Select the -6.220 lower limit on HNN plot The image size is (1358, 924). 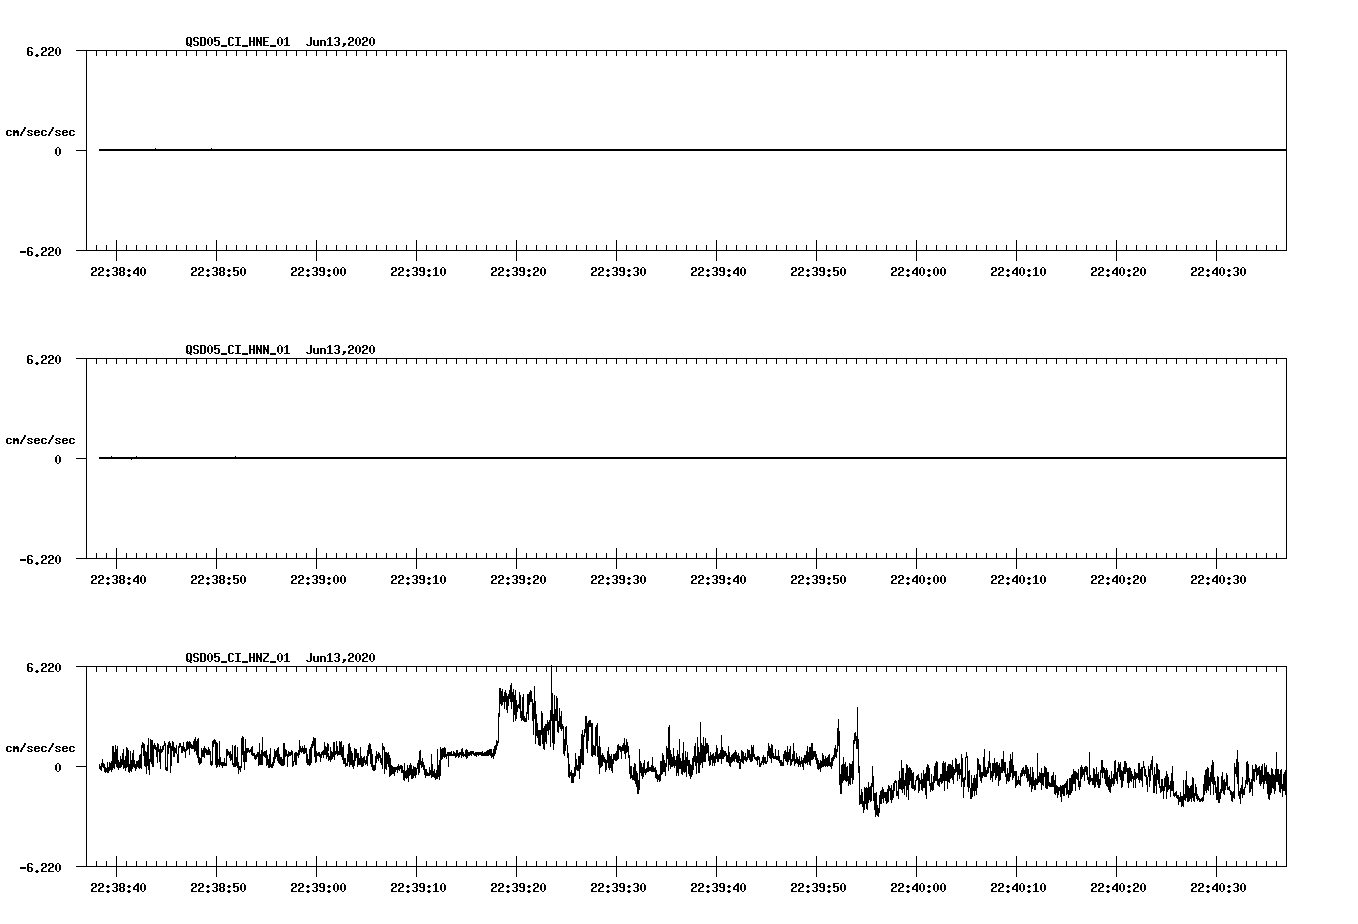click(41, 559)
